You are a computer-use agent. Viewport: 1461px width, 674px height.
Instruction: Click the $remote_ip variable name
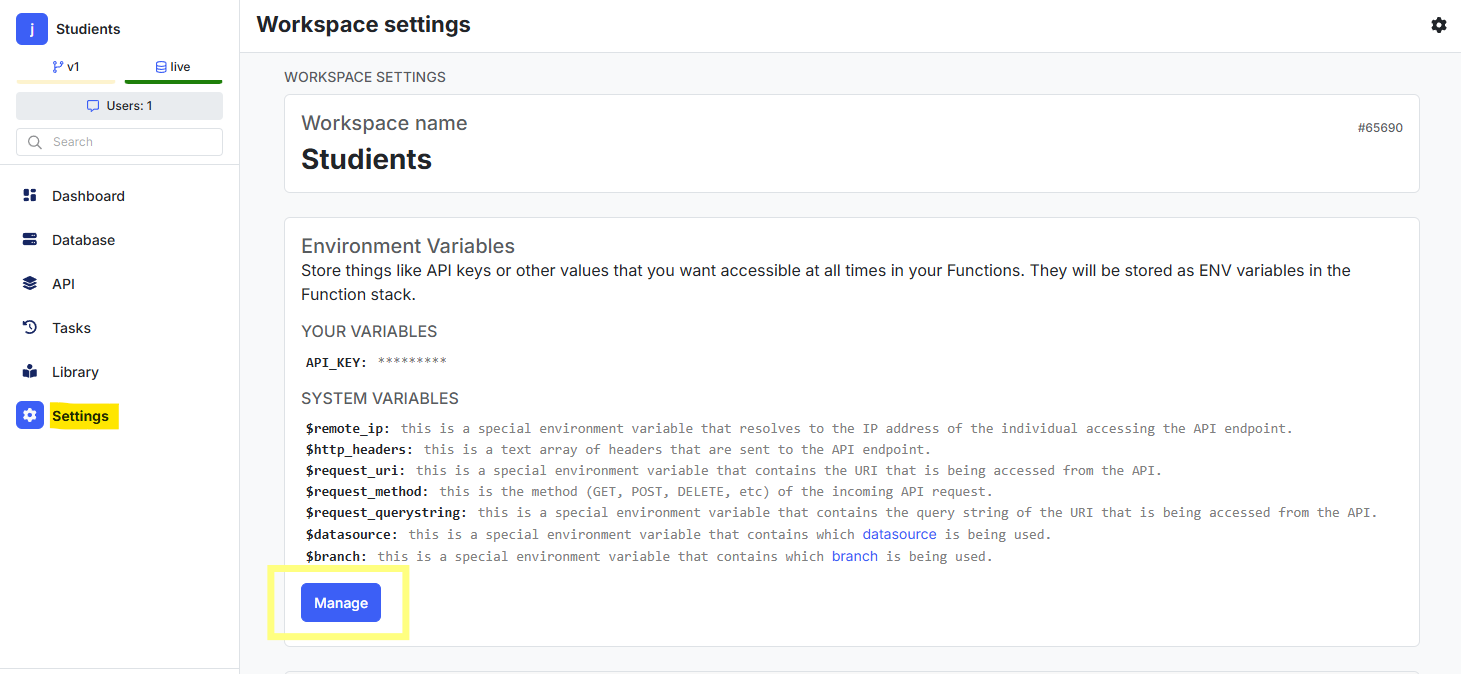click(345, 428)
